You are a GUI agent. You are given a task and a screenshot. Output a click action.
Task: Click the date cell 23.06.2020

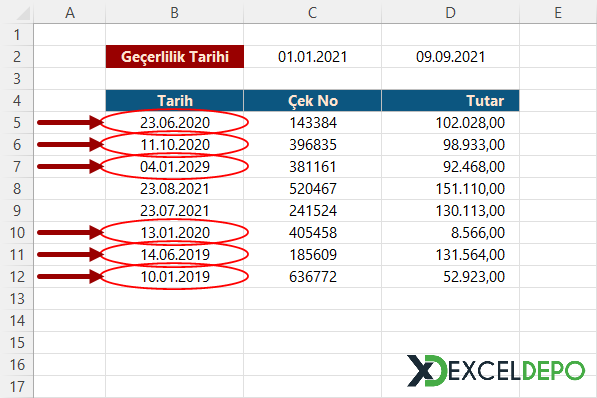coord(175,123)
